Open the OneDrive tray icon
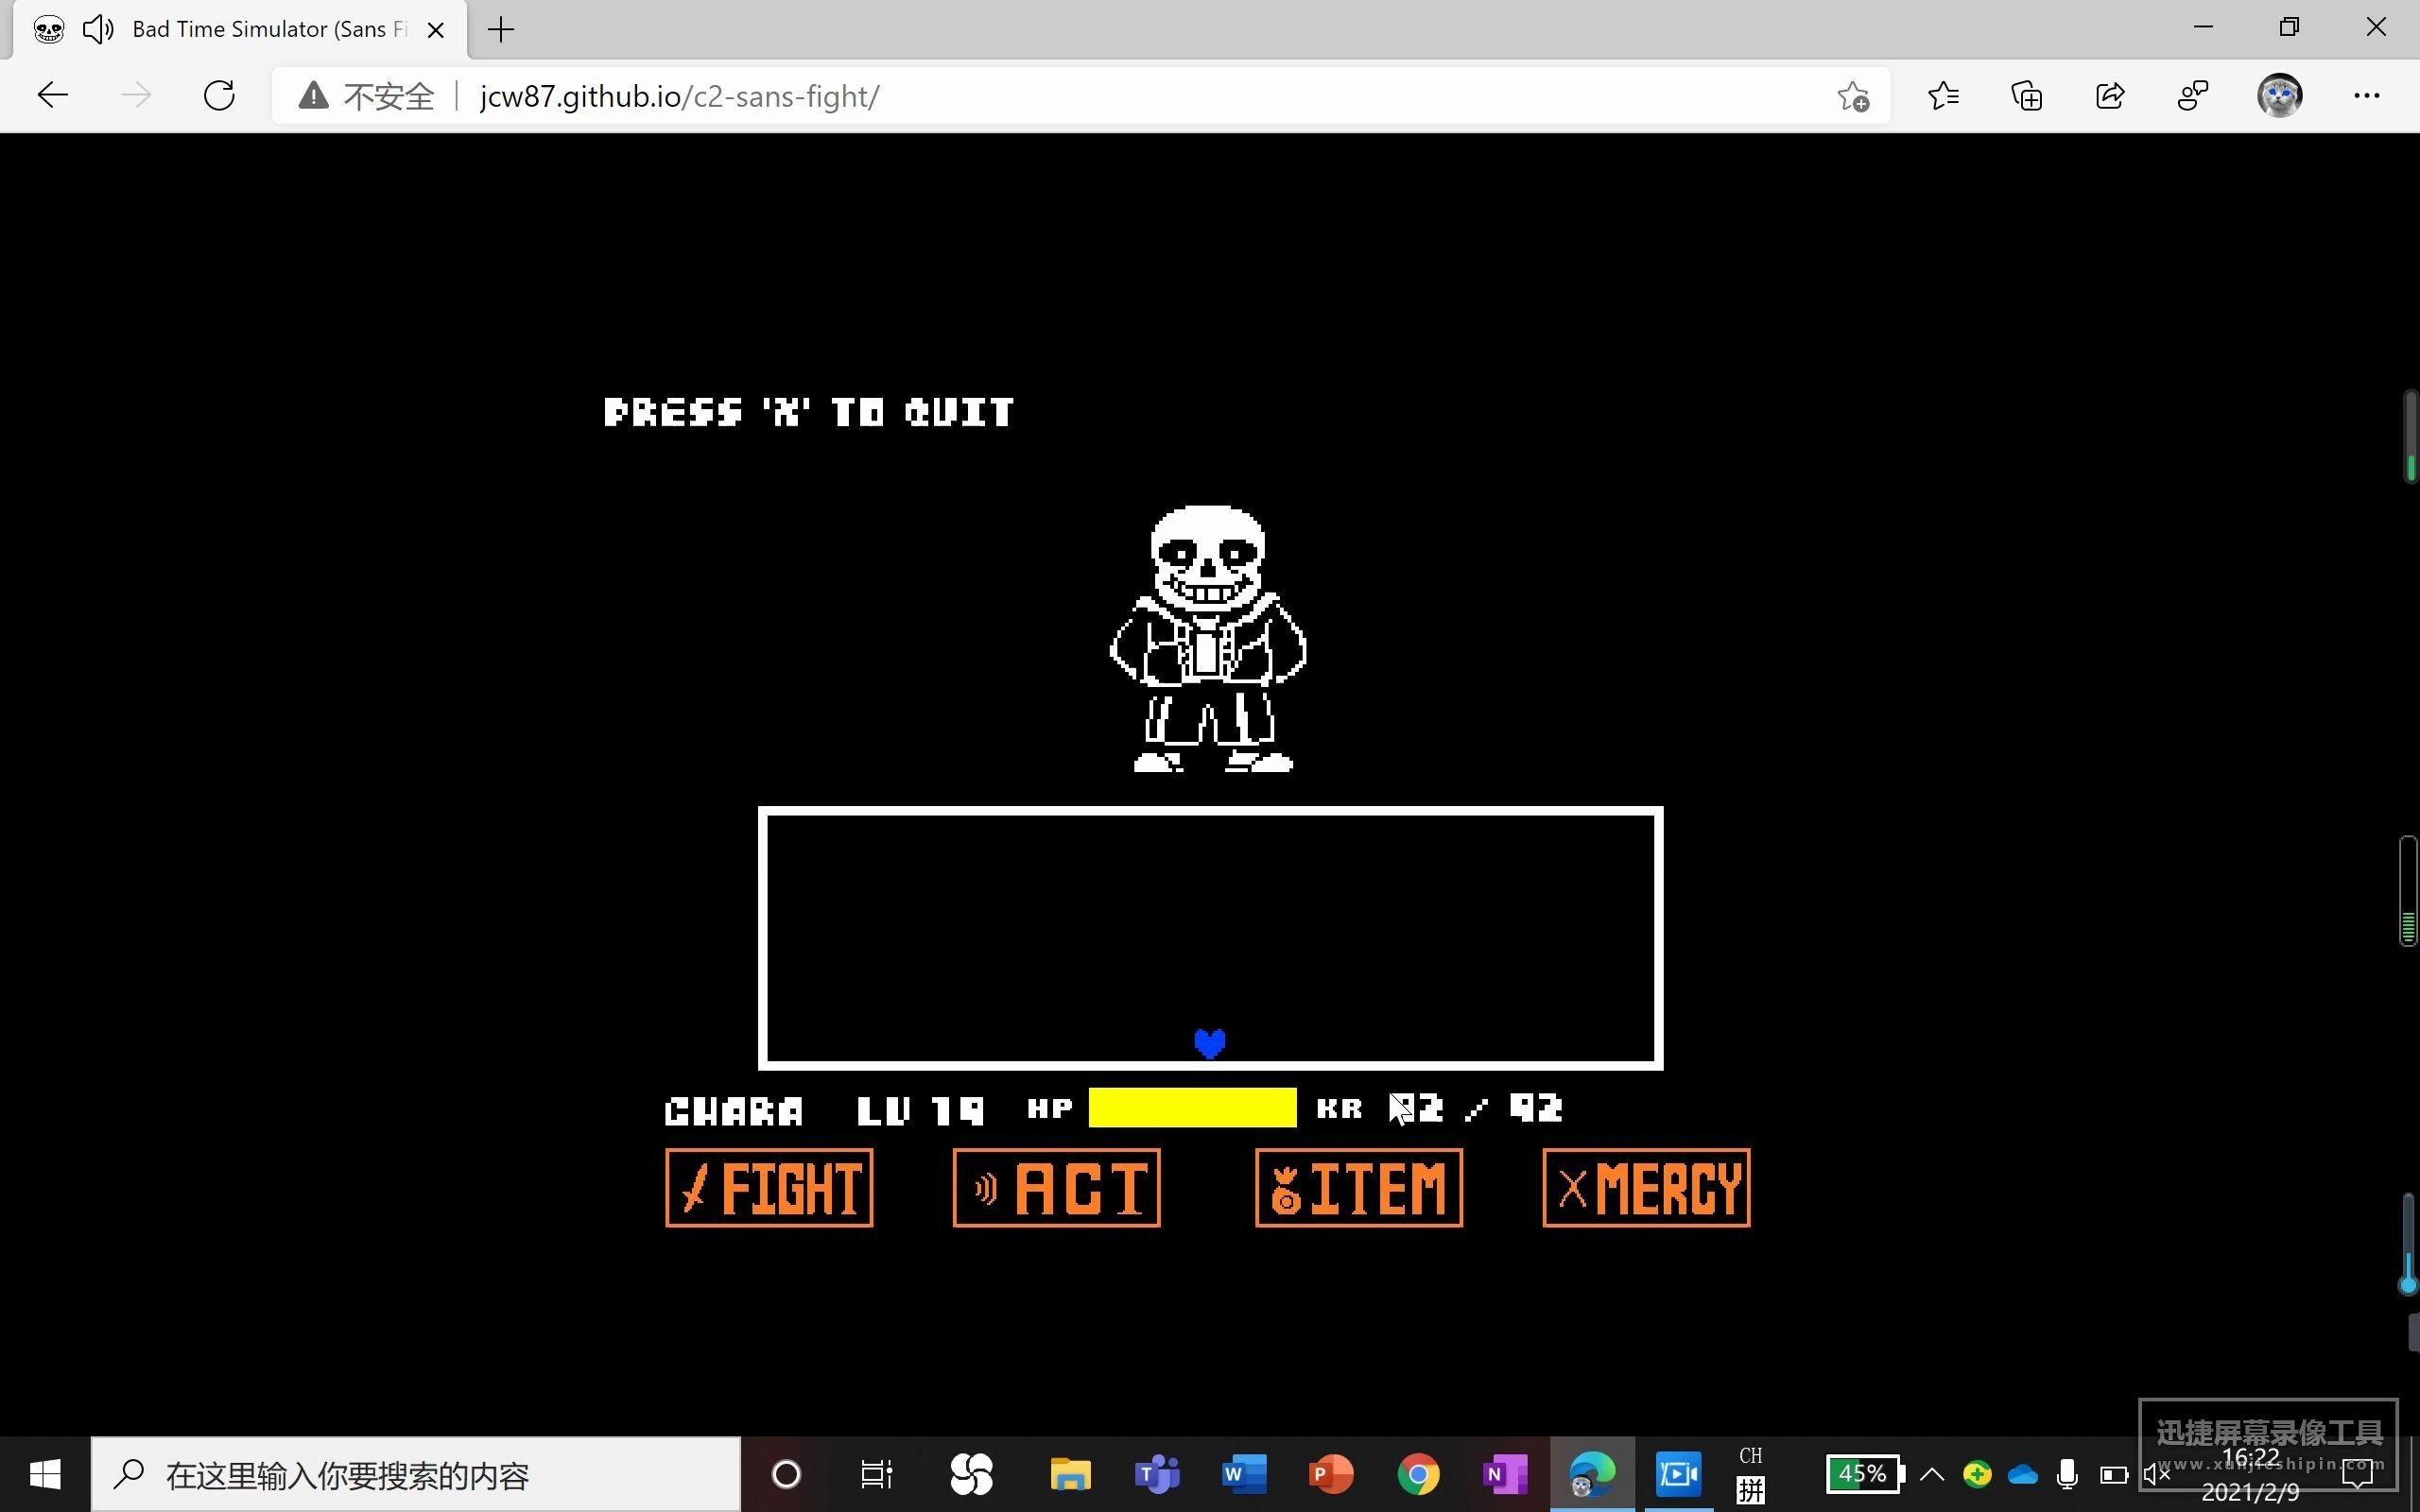This screenshot has width=2420, height=1512. pyautogui.click(x=2022, y=1475)
